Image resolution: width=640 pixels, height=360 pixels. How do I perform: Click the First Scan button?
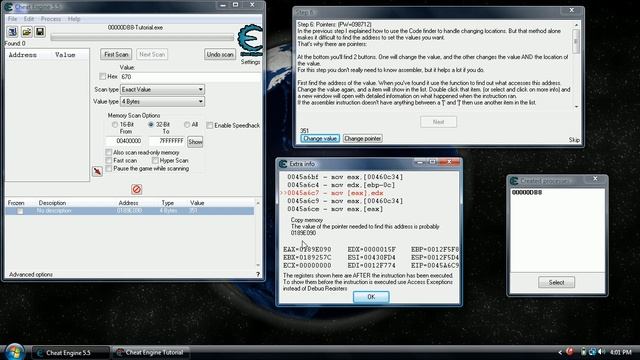pyautogui.click(x=116, y=54)
